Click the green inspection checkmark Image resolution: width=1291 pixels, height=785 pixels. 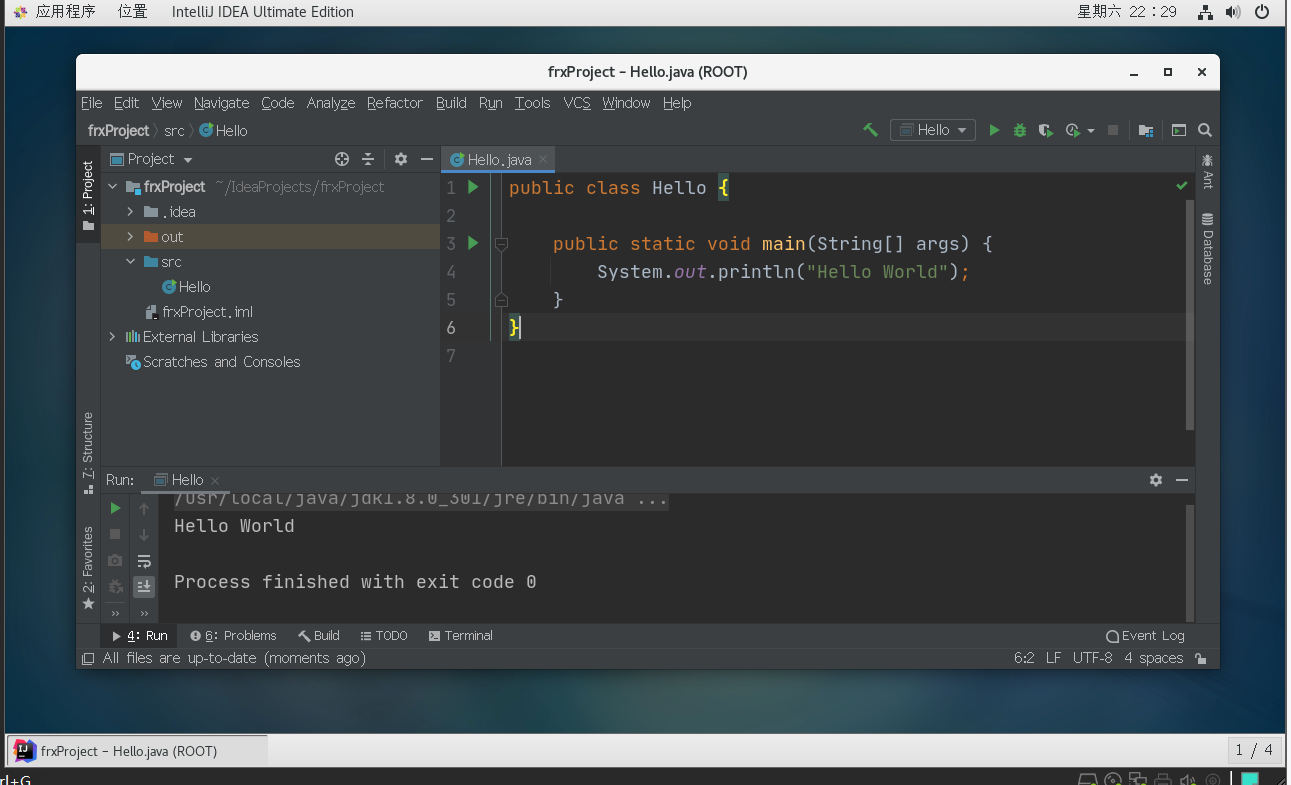click(x=1182, y=186)
